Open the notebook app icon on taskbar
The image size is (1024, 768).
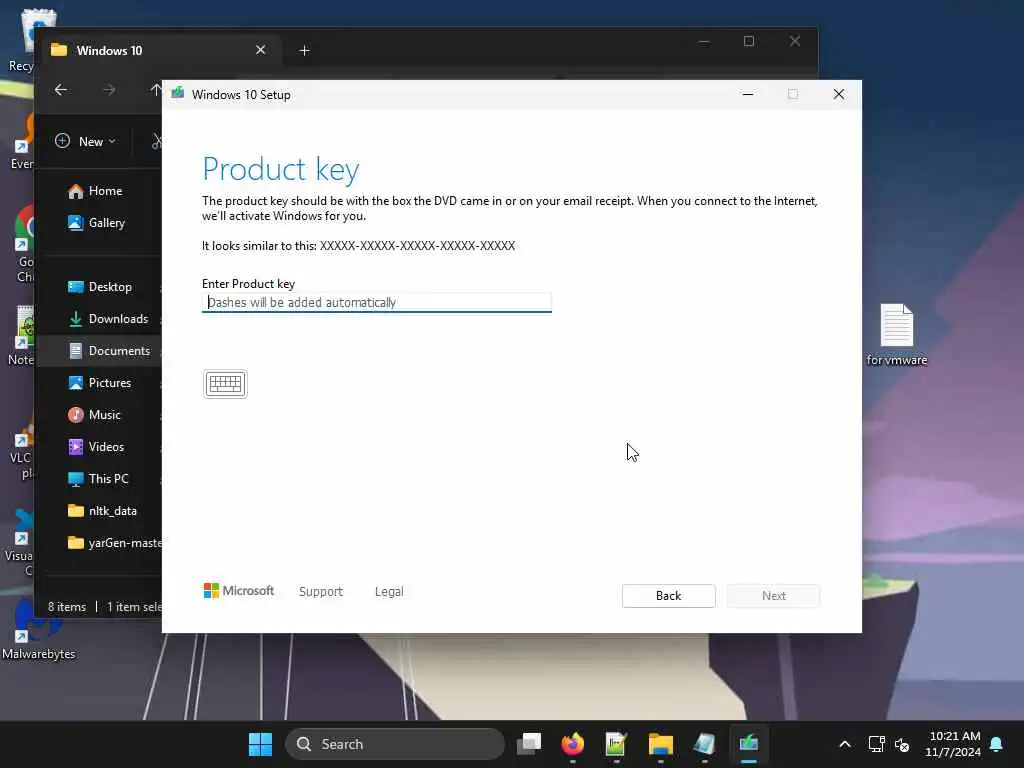point(704,744)
